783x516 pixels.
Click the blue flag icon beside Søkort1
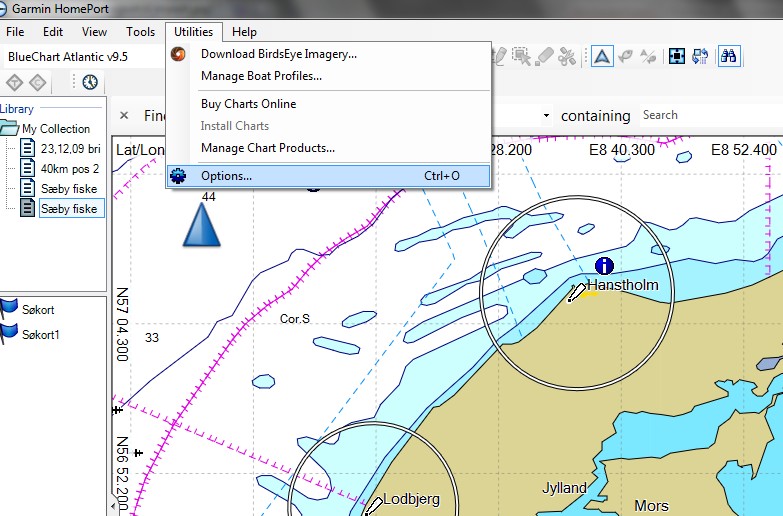(8, 334)
